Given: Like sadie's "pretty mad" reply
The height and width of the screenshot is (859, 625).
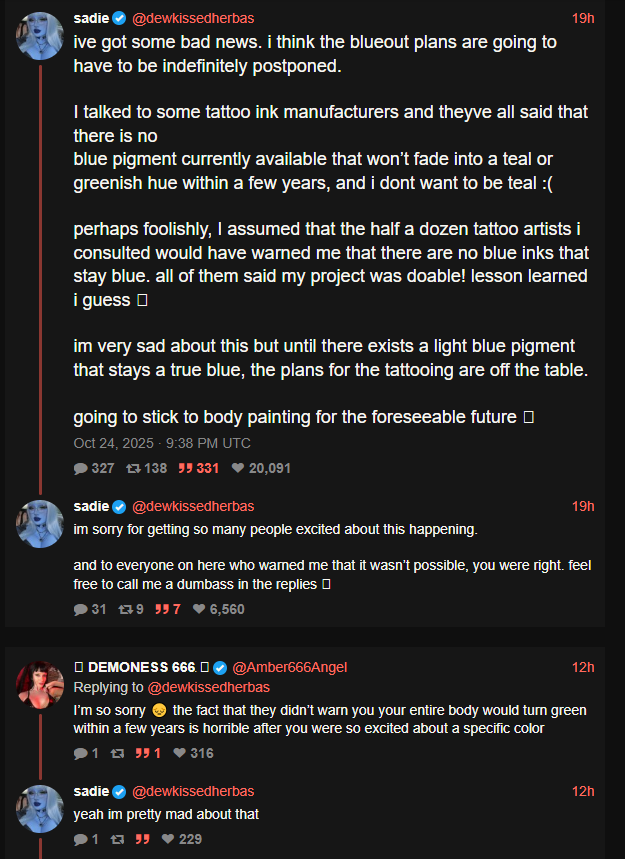Looking at the screenshot, I should 168,839.
